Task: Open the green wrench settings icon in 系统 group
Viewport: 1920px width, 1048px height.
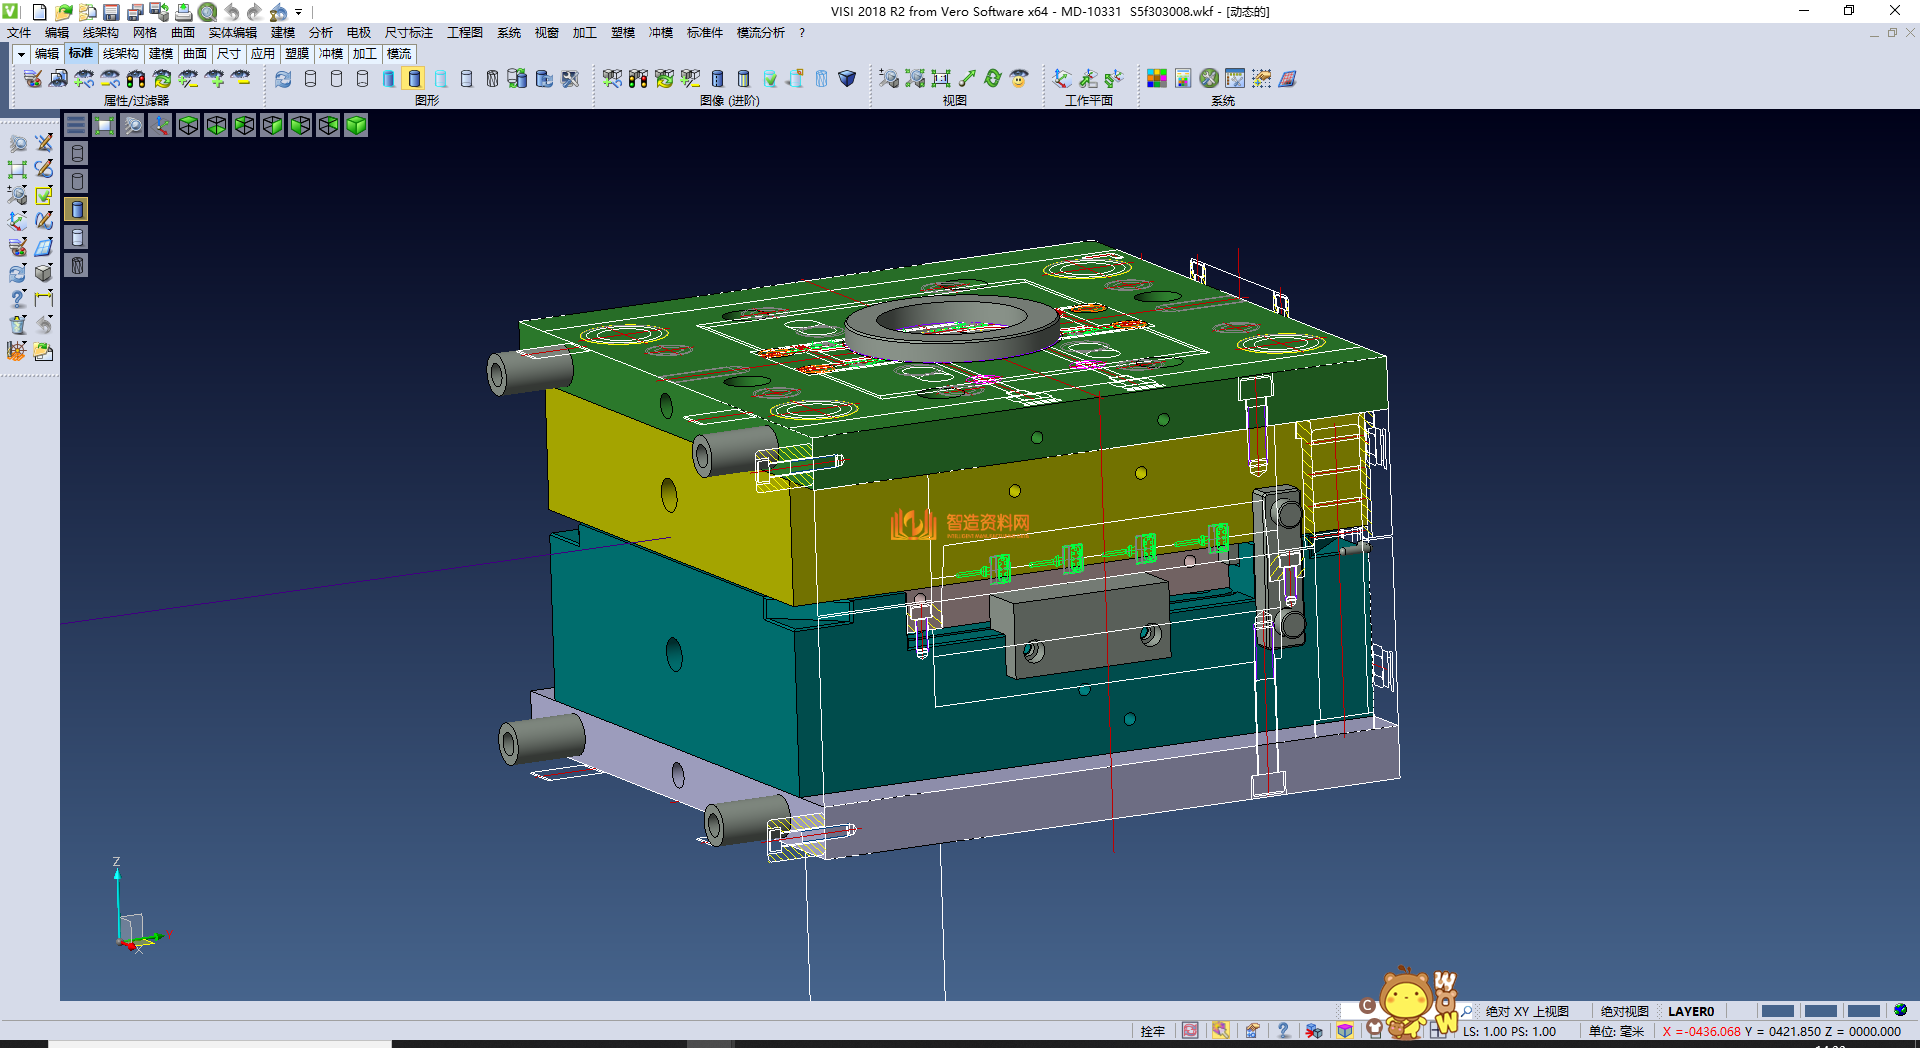Action: (1209, 78)
